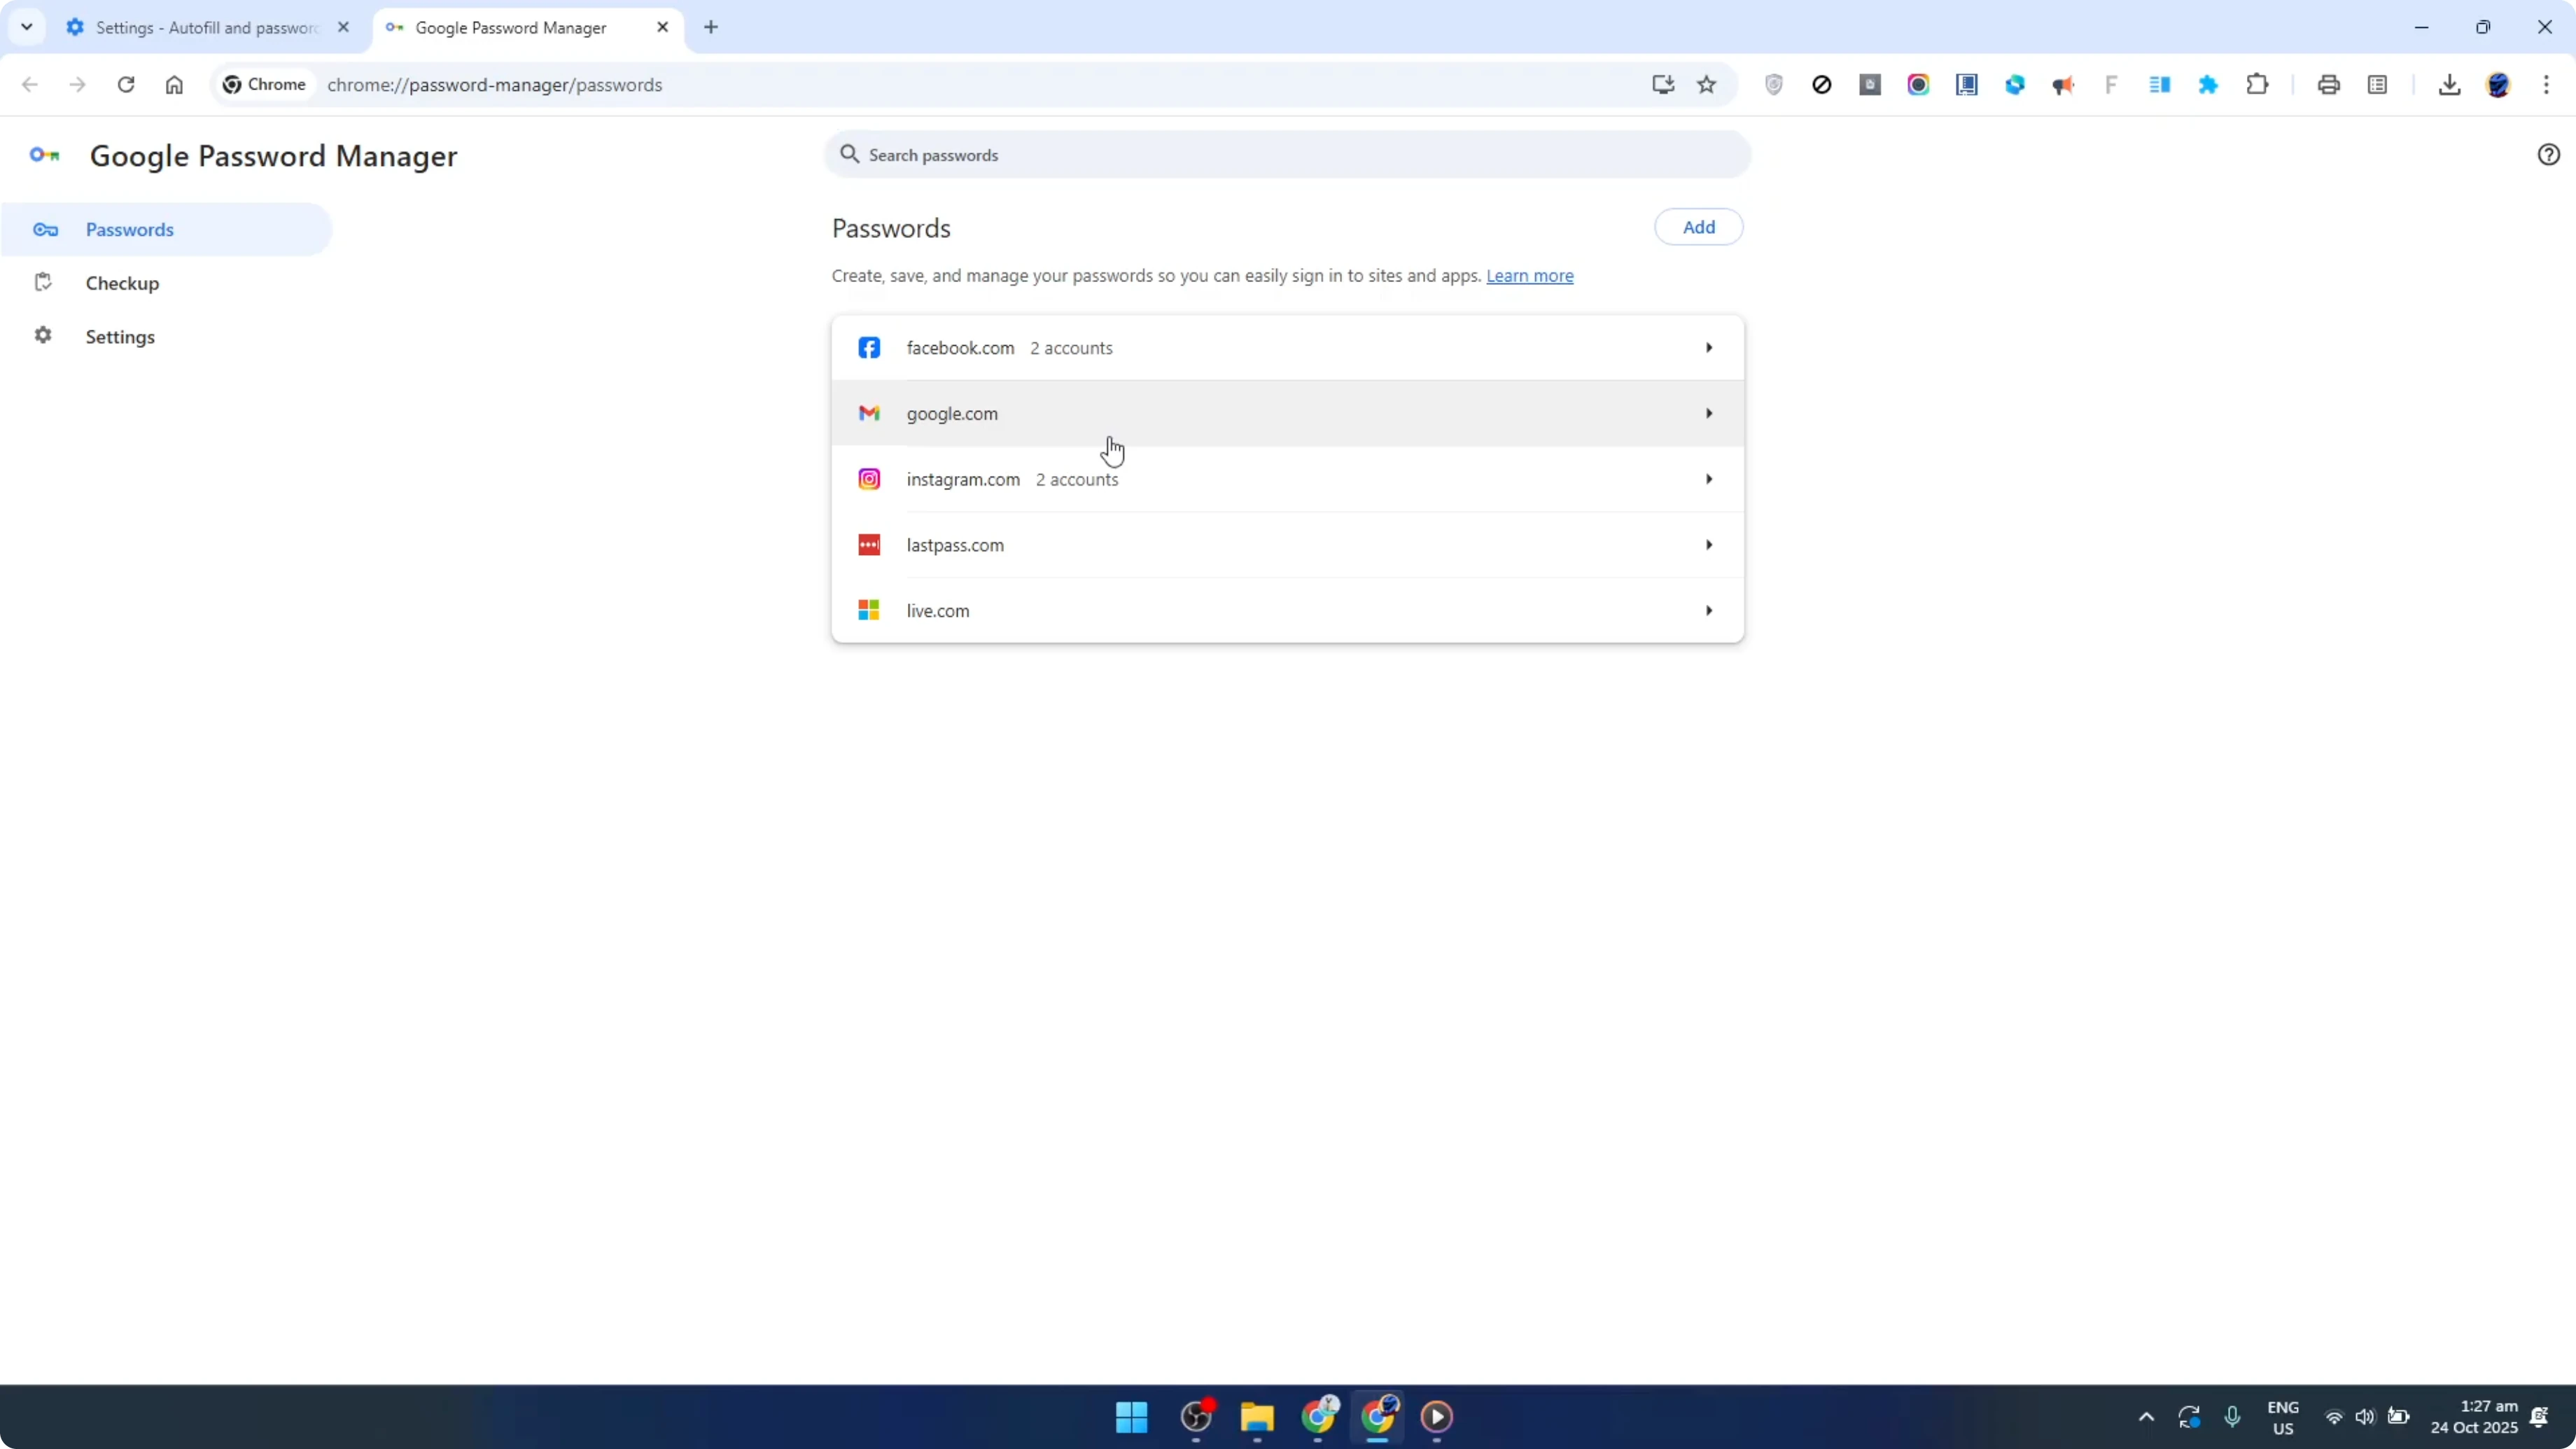Expand the facebook.com entry arrow

[x=1709, y=348]
